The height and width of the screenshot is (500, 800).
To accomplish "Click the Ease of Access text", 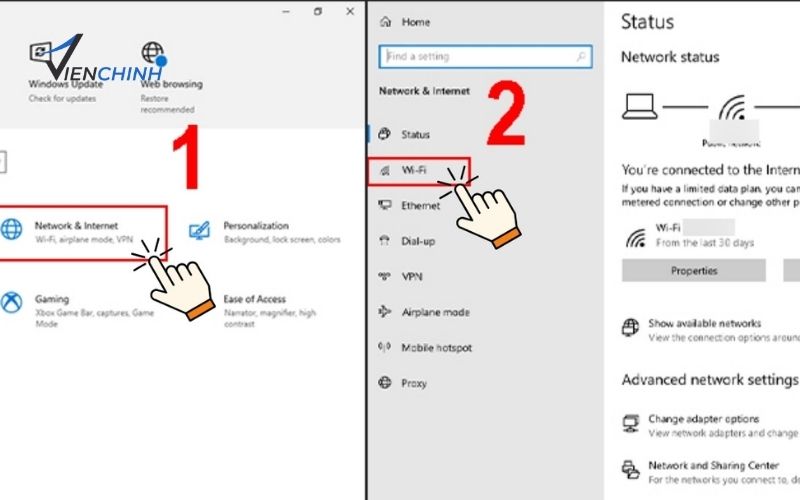I will [x=254, y=299].
